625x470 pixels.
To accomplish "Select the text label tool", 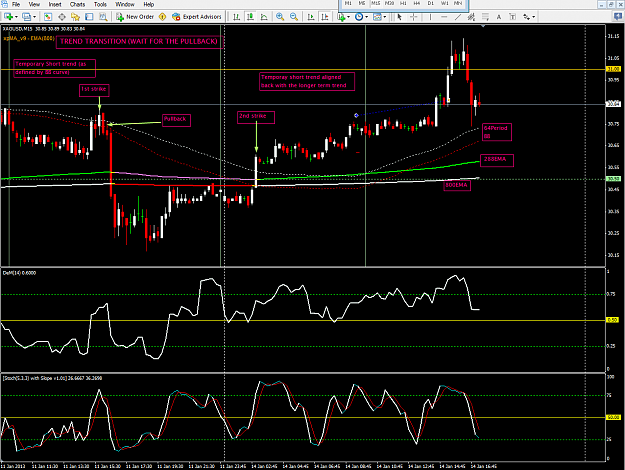I will pos(513,17).
